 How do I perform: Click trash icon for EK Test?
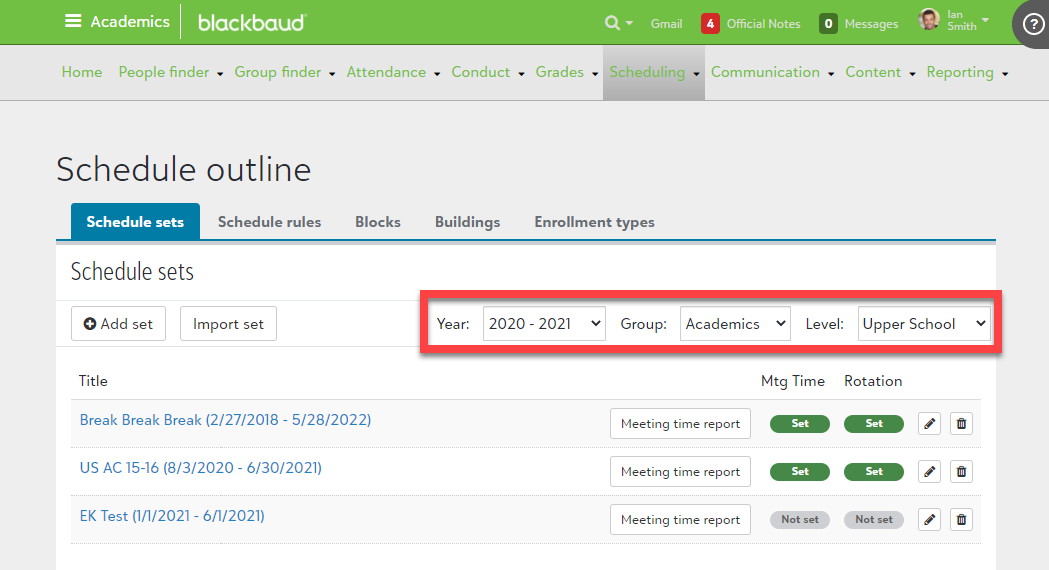tap(961, 519)
